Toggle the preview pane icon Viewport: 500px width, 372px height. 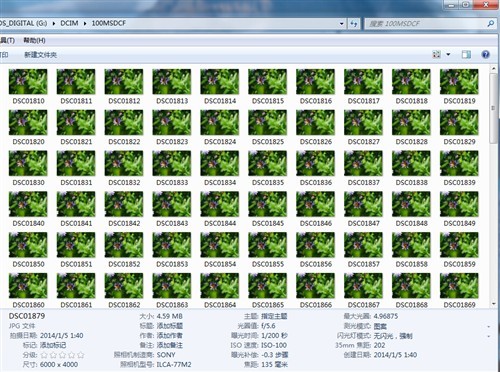point(466,54)
